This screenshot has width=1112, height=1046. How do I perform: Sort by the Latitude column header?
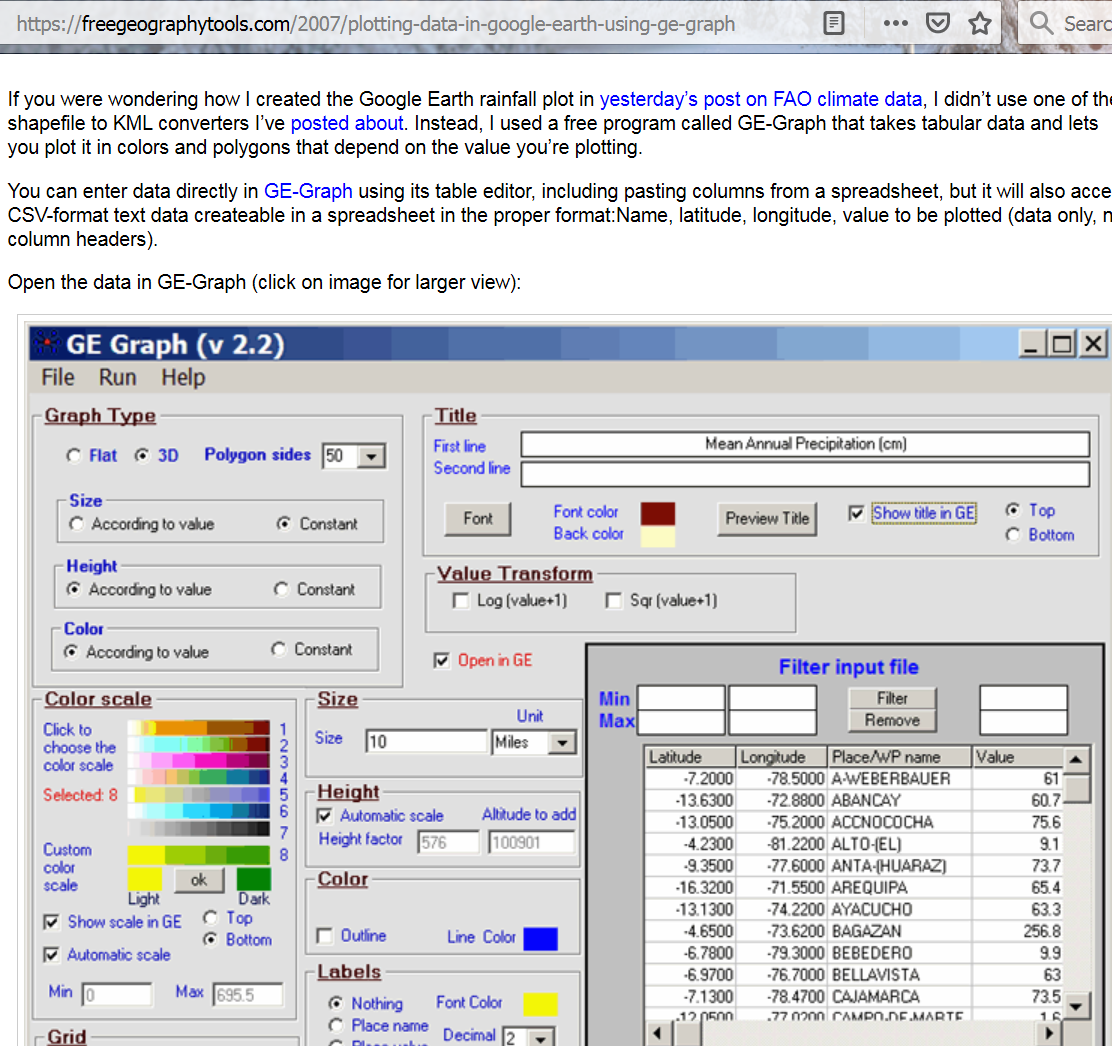690,757
